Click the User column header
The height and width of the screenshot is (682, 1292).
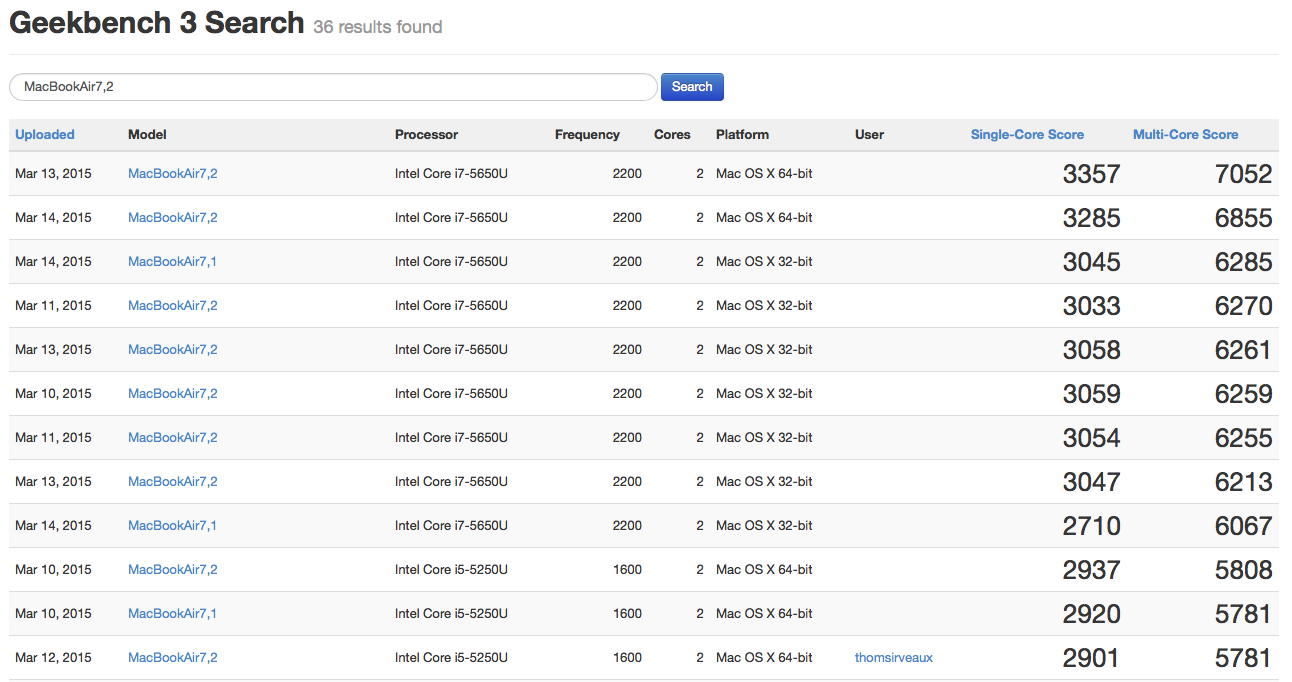pyautogui.click(x=869, y=134)
